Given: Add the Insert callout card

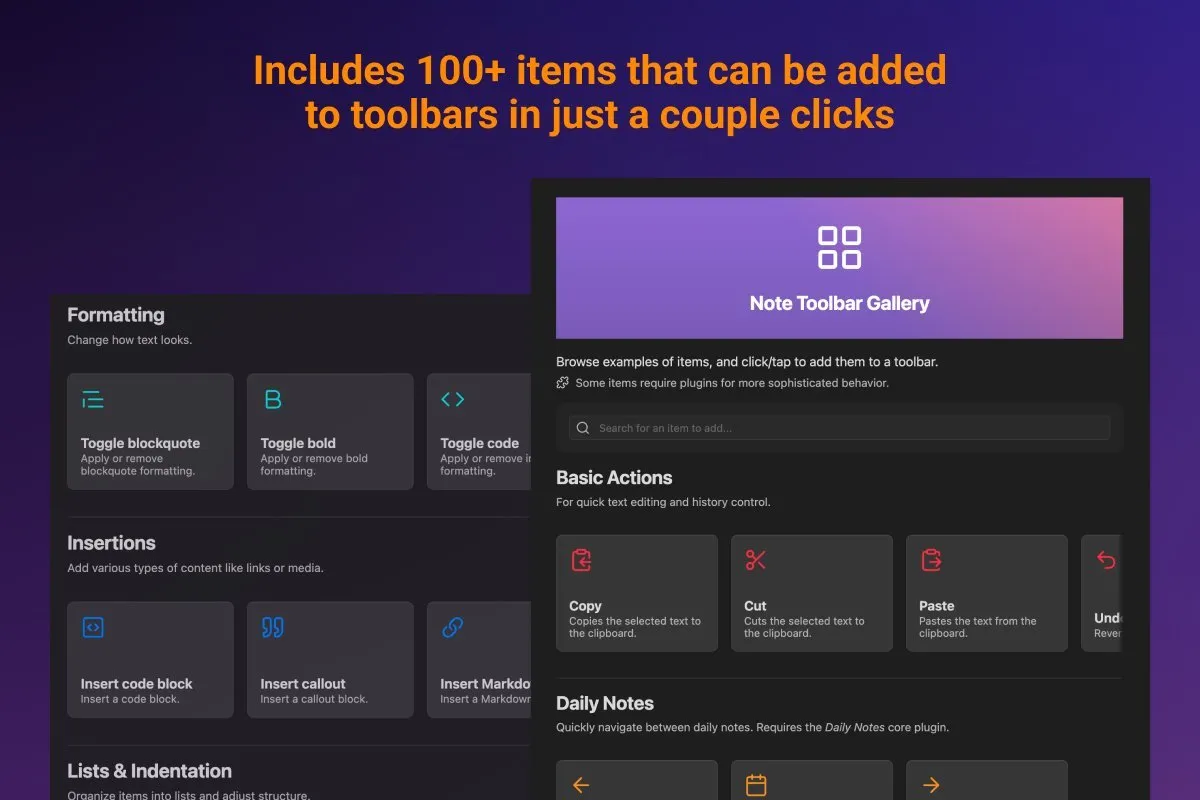Looking at the screenshot, I should tap(330, 660).
